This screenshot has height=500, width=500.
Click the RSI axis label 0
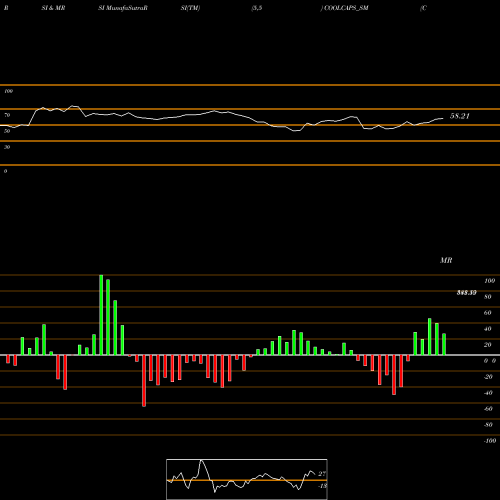pos(5,171)
